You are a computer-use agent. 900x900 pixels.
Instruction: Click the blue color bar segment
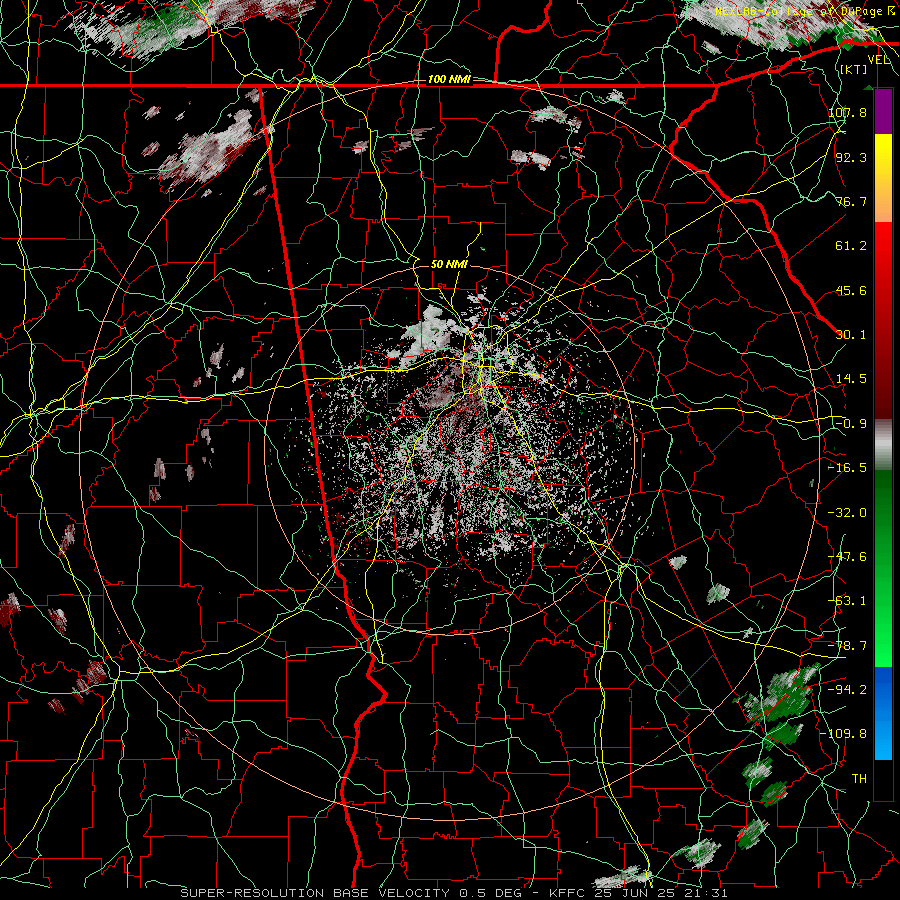pos(883,713)
